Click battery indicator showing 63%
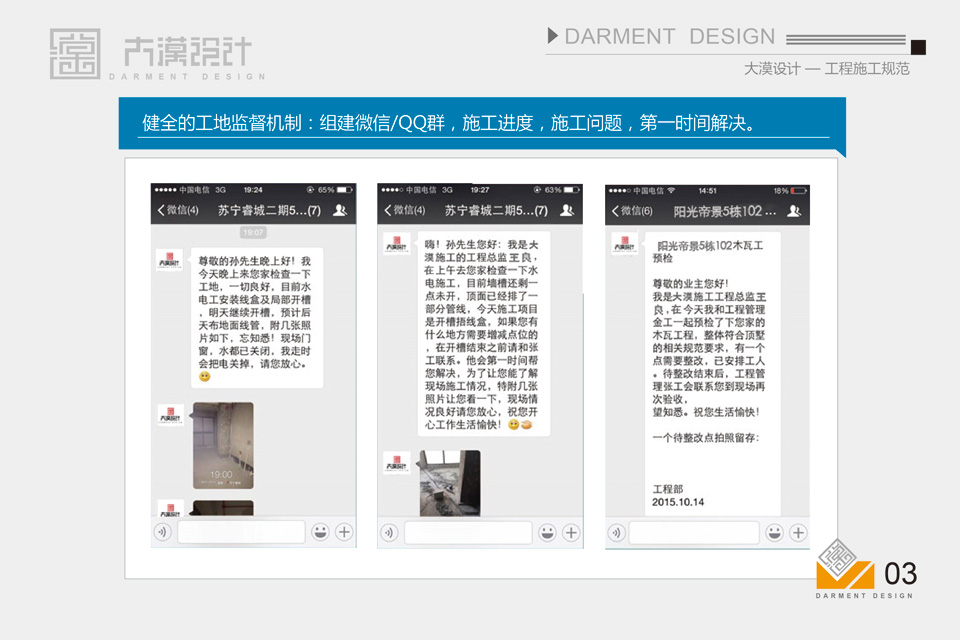 [562, 190]
